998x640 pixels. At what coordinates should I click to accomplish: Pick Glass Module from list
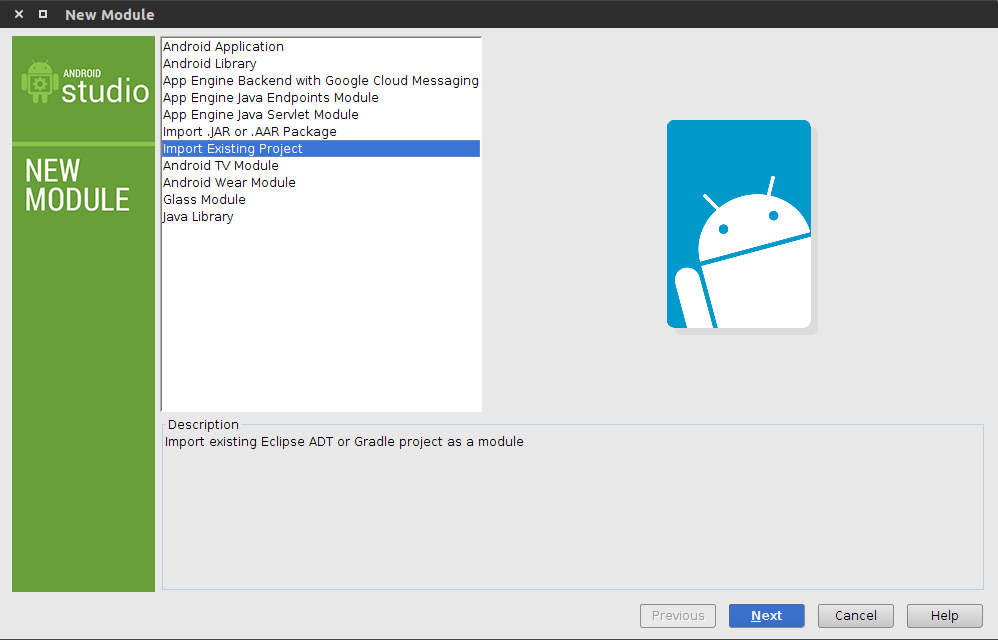pos(321,200)
